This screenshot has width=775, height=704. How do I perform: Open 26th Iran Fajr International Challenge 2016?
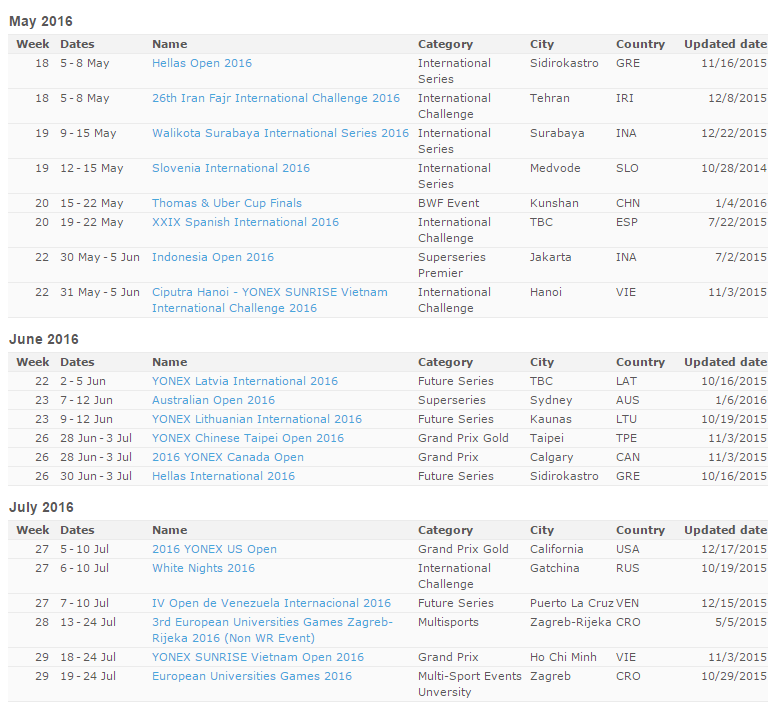276,98
